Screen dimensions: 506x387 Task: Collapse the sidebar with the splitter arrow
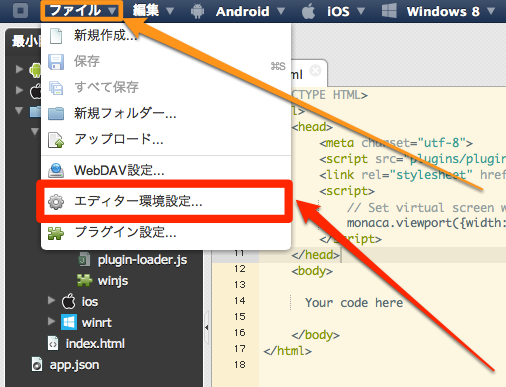207,327
